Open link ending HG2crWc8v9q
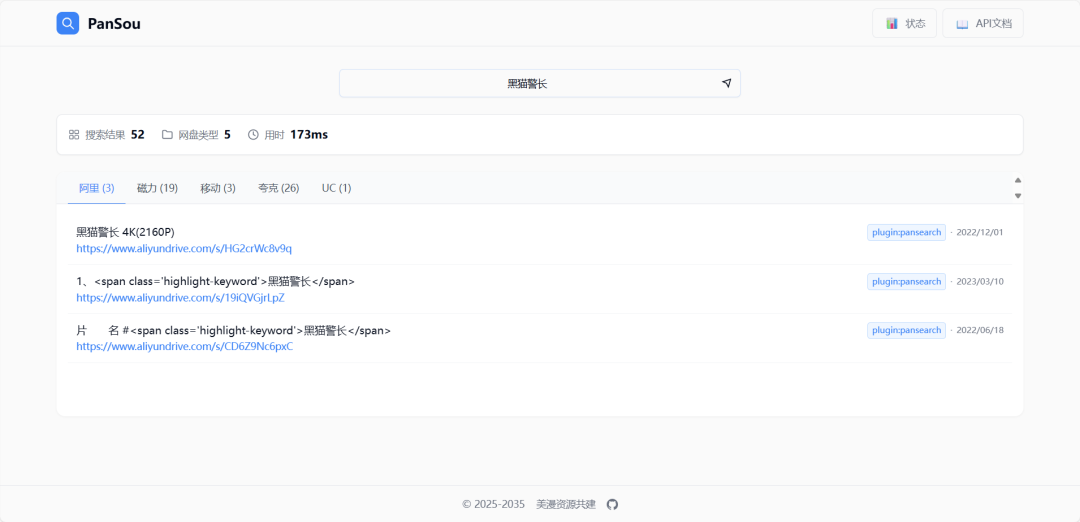Image resolution: width=1080 pixels, height=522 pixels. (184, 249)
